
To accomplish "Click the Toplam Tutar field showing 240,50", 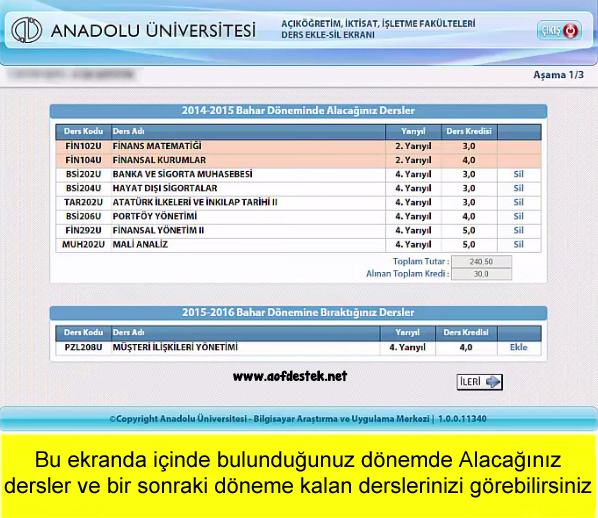I will coord(481,262).
